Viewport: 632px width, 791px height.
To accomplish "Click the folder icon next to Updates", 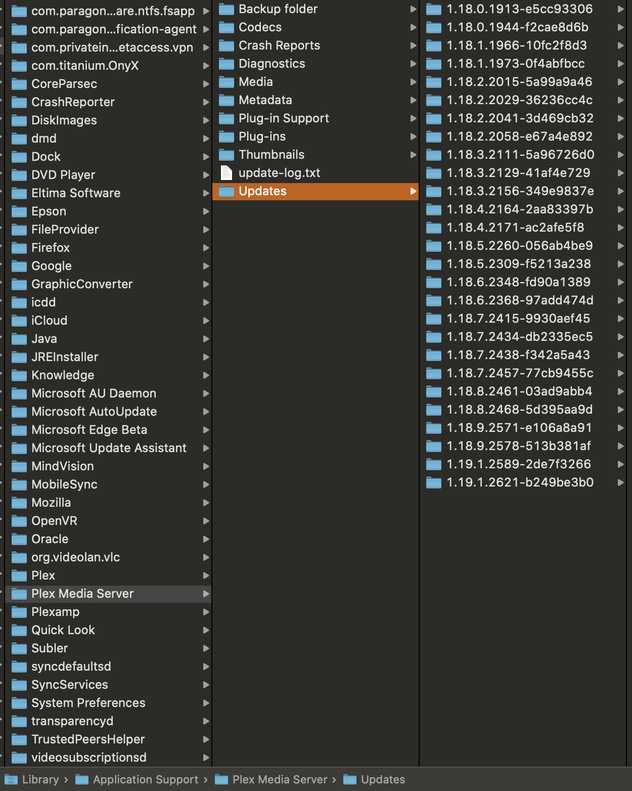I will (226, 191).
